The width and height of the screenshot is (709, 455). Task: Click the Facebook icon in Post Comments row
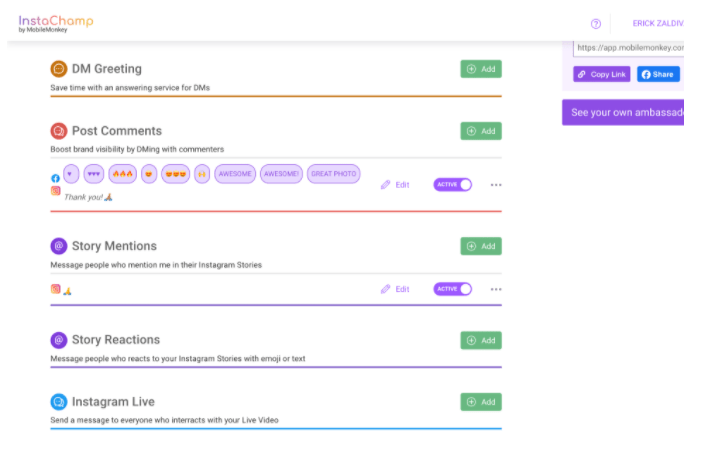pos(56,178)
